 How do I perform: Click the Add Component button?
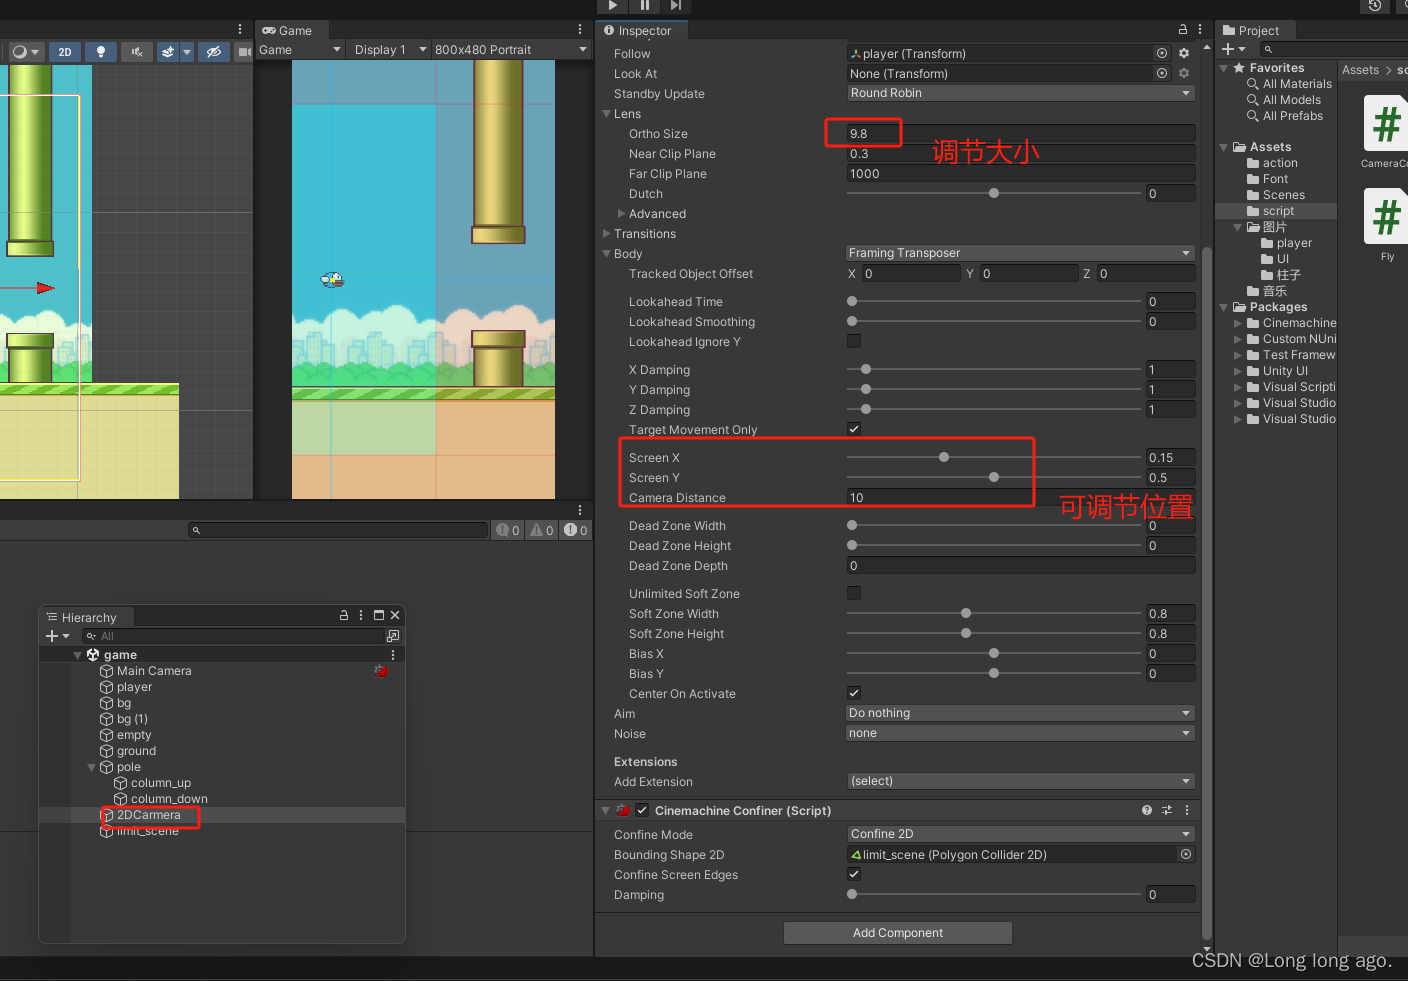pos(898,933)
